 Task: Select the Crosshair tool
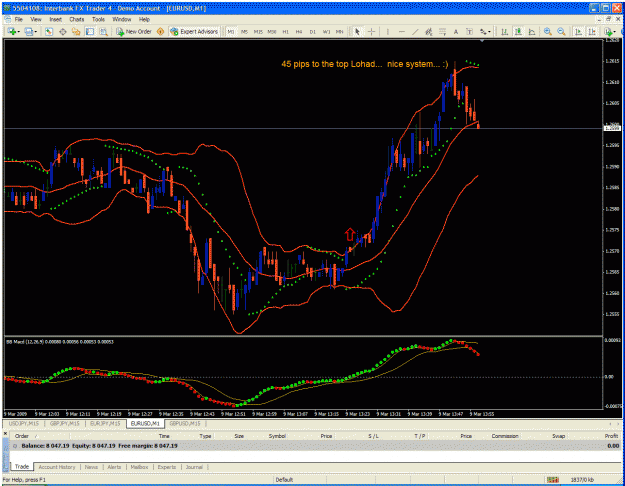[x=371, y=31]
